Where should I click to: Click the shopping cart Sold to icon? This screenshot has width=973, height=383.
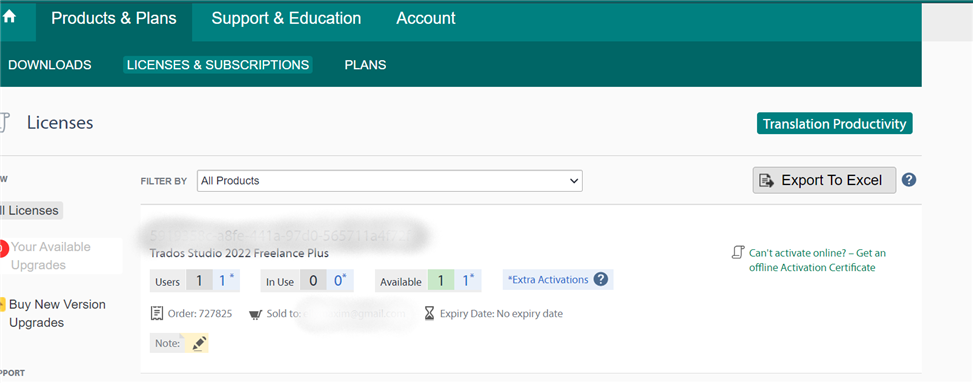(255, 314)
